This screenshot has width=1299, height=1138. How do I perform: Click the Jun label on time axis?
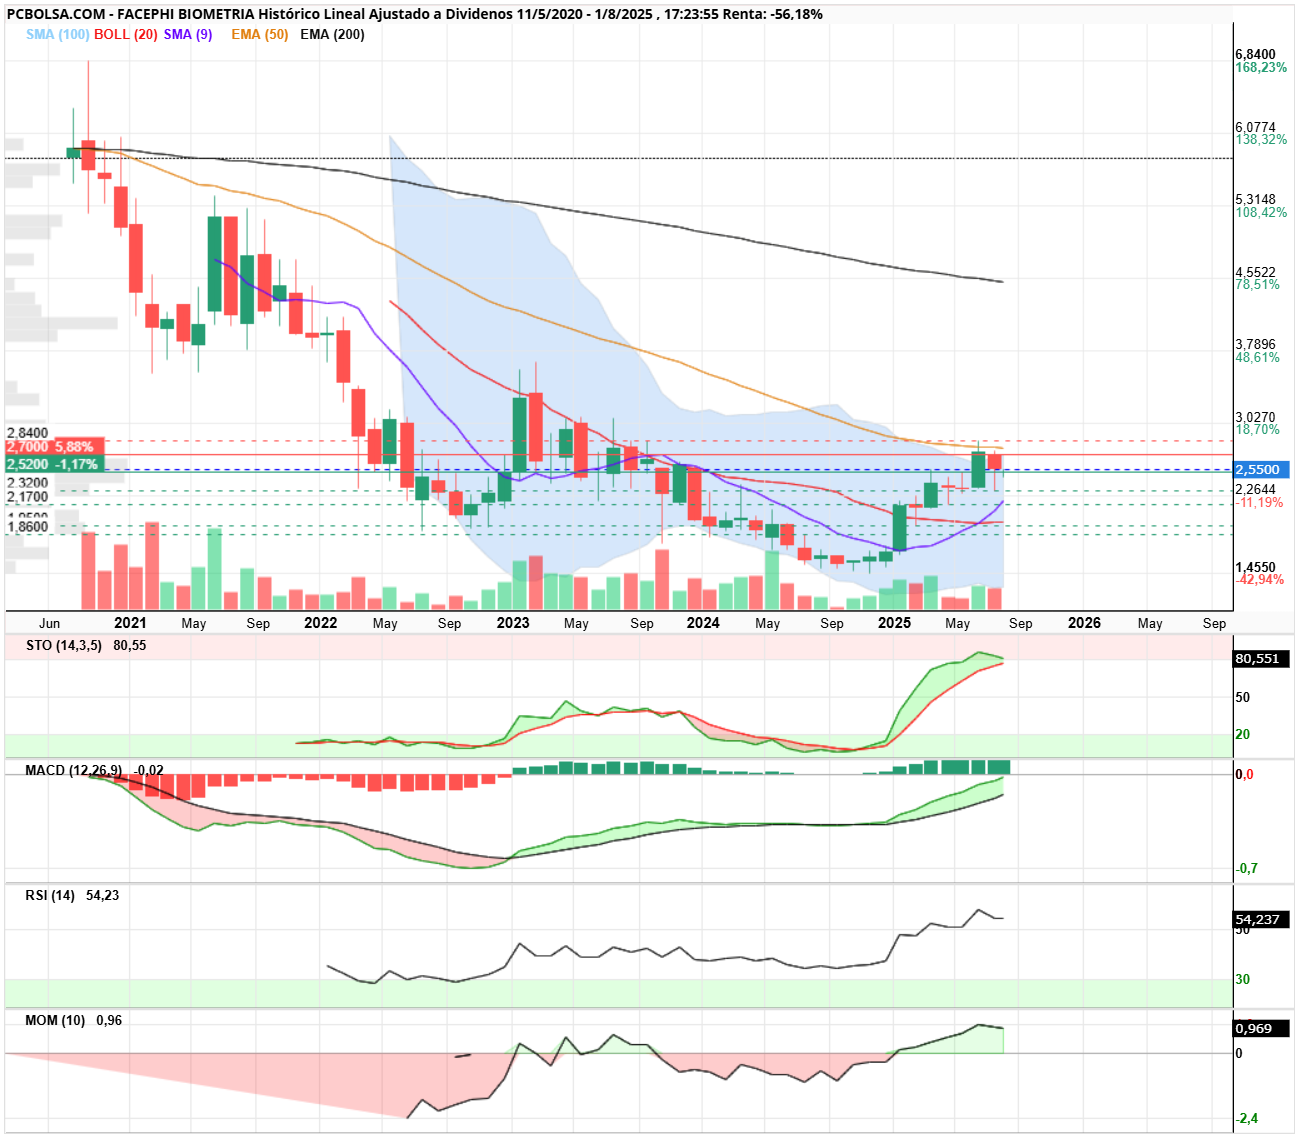pyautogui.click(x=49, y=623)
